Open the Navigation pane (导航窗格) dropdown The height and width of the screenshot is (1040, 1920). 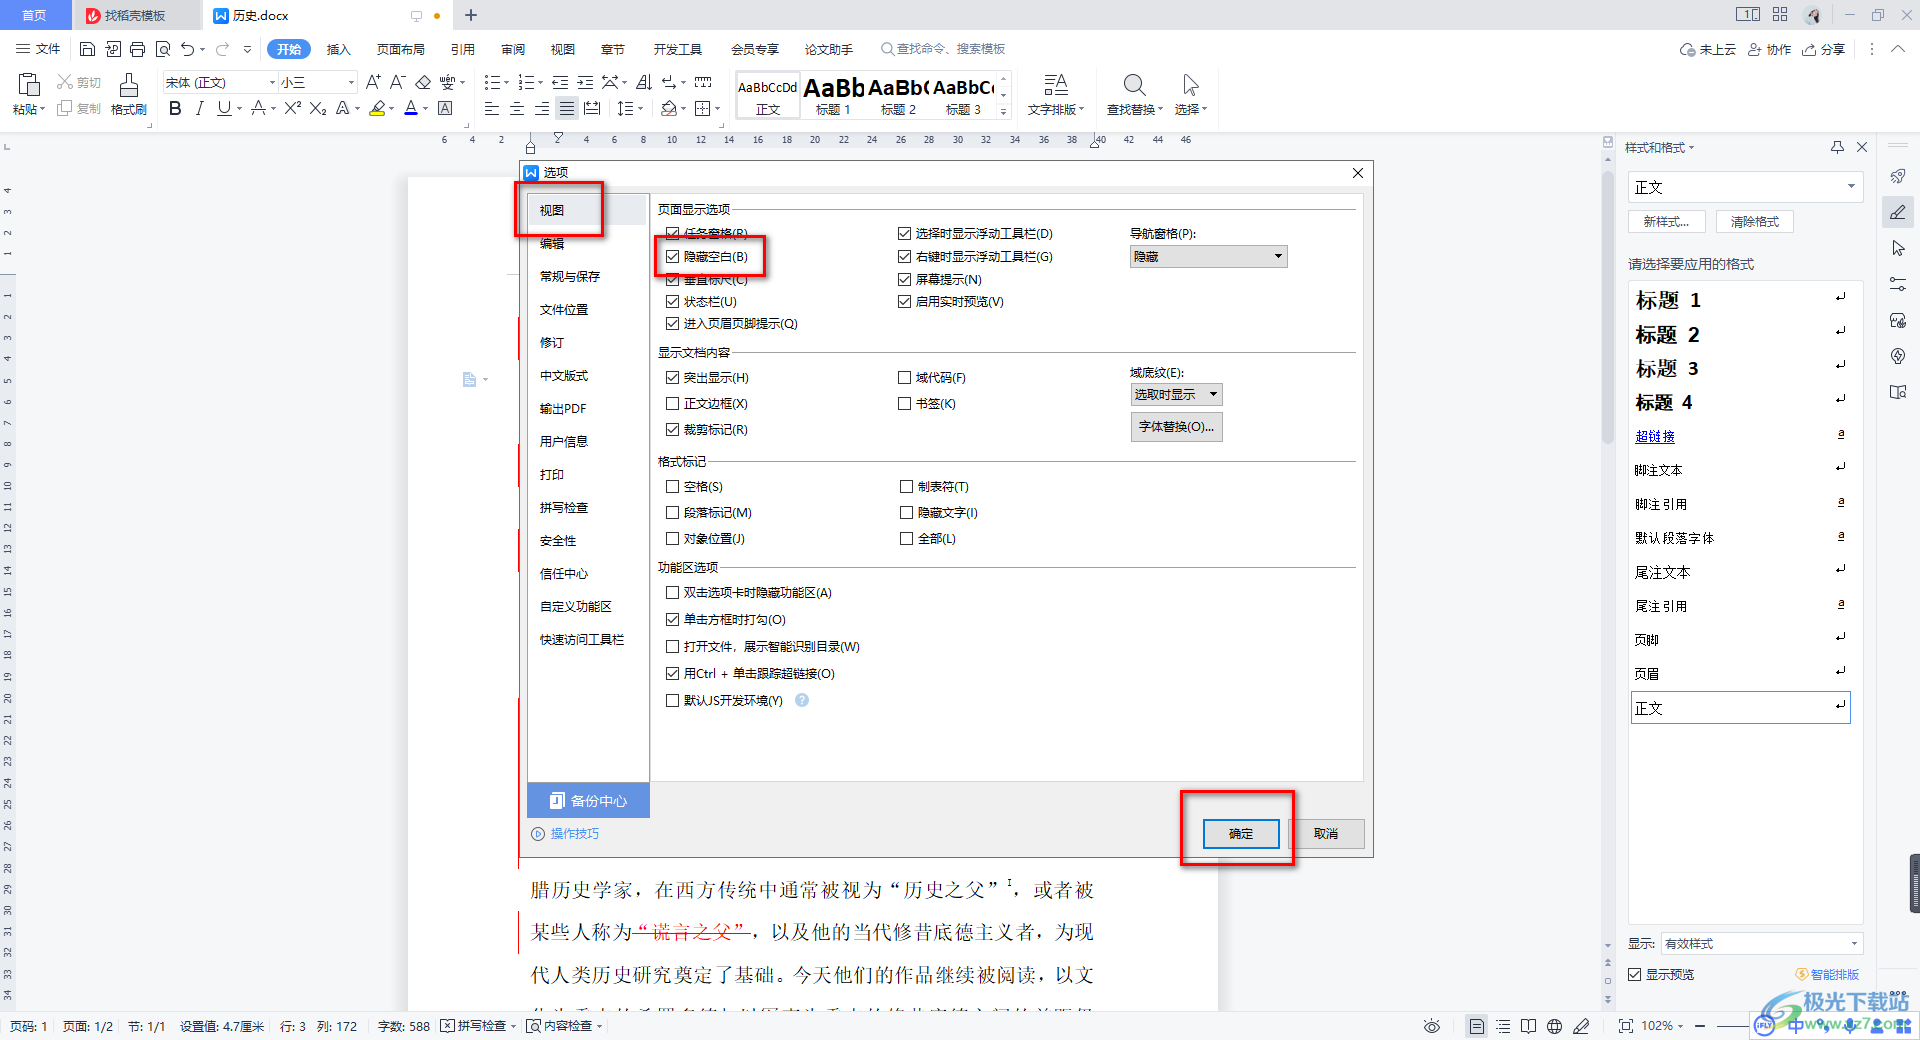[1208, 257]
